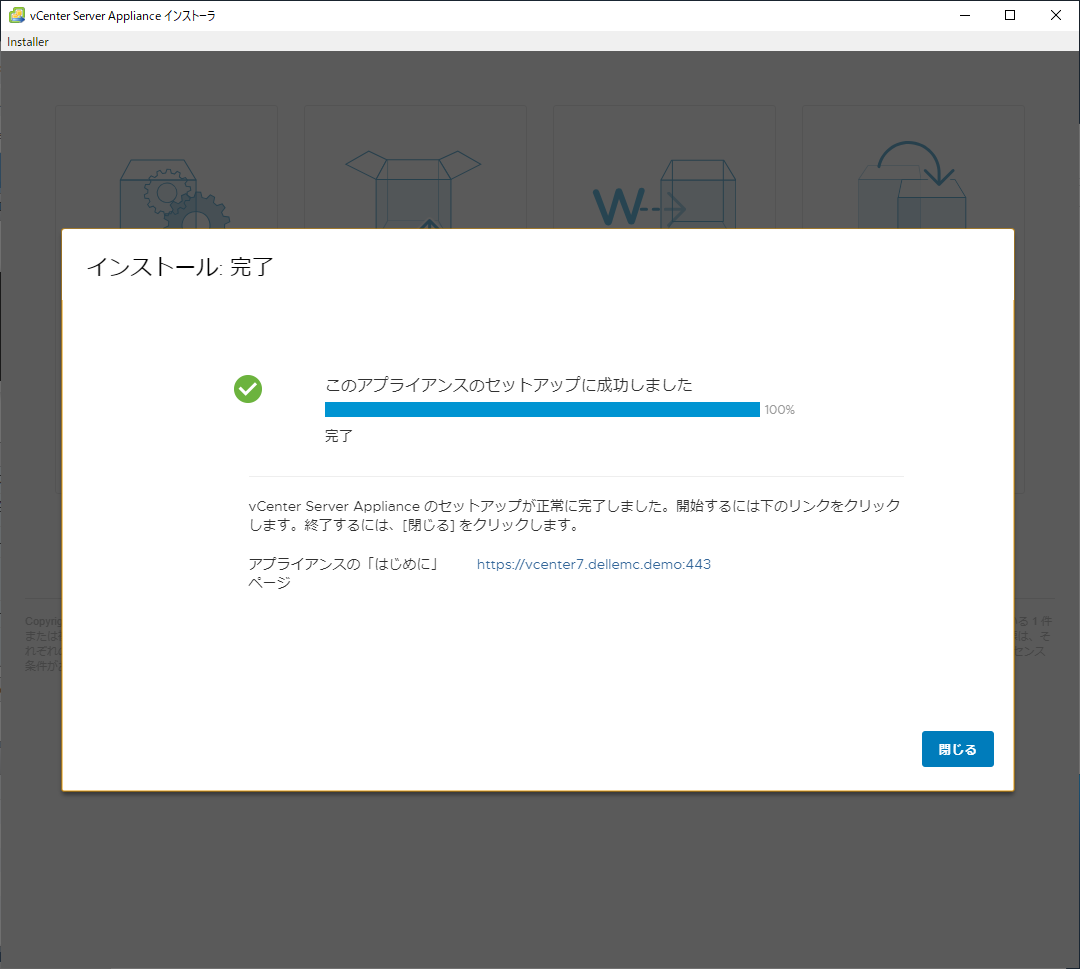This screenshot has height=969, width=1080.
Task: Maximize the installer window
Action: click(x=1010, y=15)
